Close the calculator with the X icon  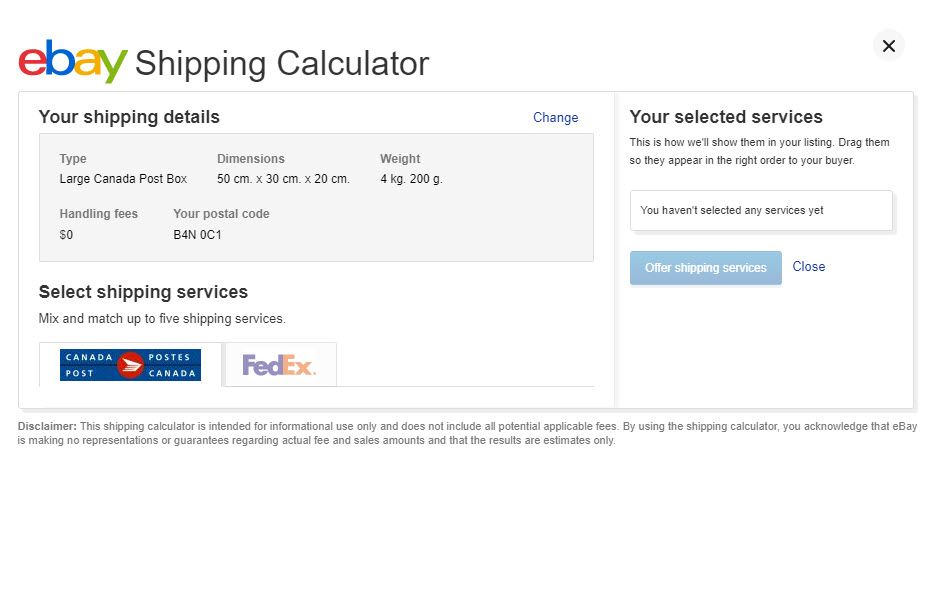(888, 46)
